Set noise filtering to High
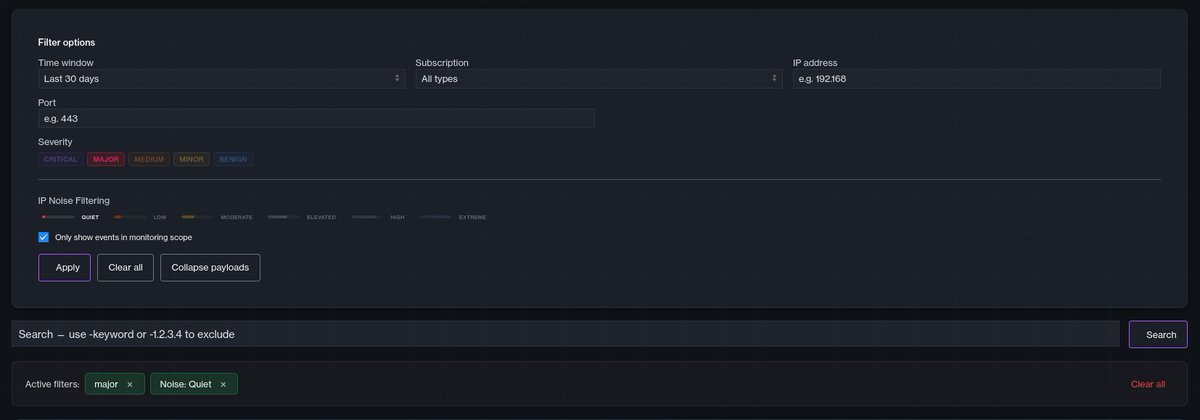Image resolution: width=1200 pixels, height=420 pixels. point(378,217)
